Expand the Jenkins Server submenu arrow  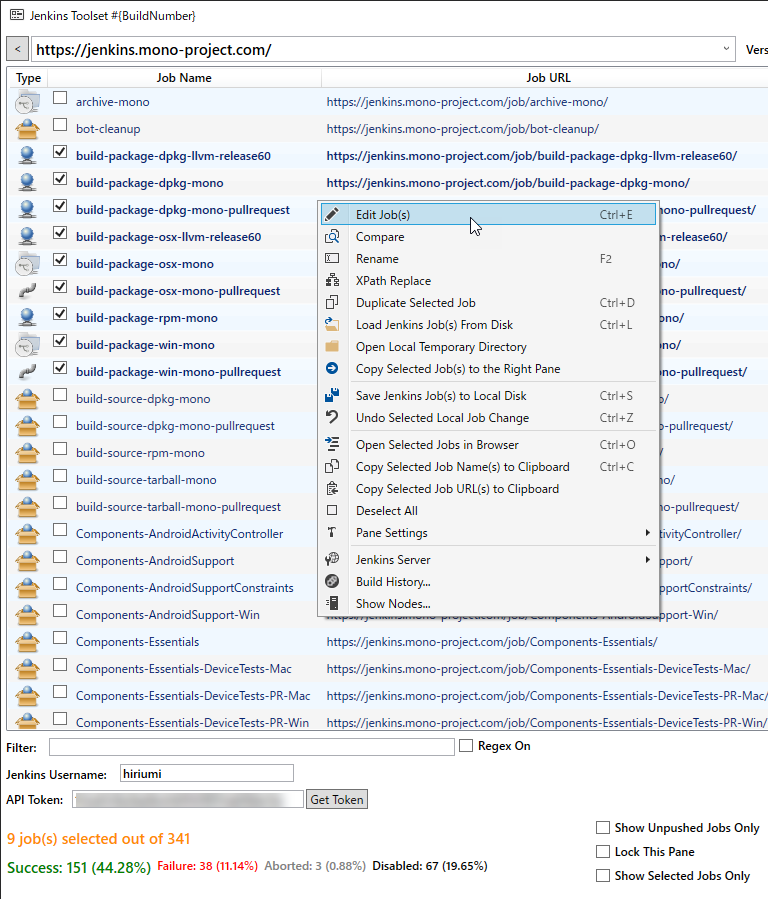pos(648,560)
